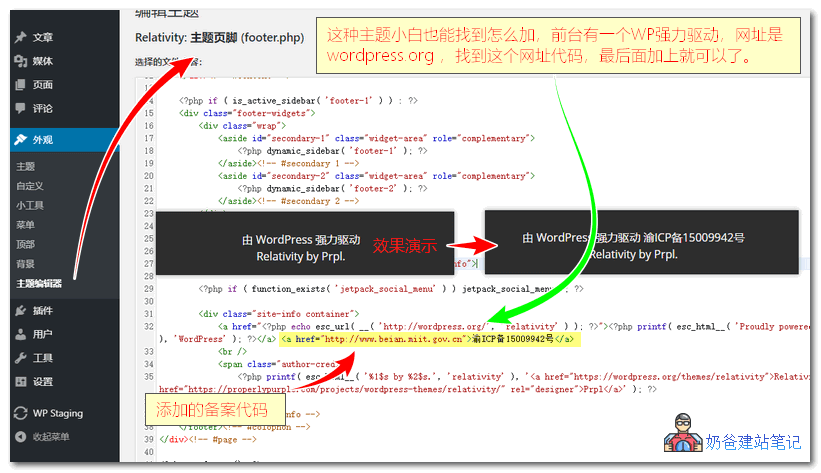Click the paintbrush icon beside 外观

point(20,140)
